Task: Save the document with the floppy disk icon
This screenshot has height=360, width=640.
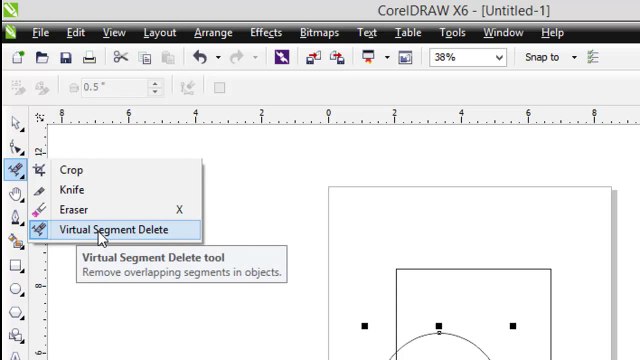Action: click(66, 57)
